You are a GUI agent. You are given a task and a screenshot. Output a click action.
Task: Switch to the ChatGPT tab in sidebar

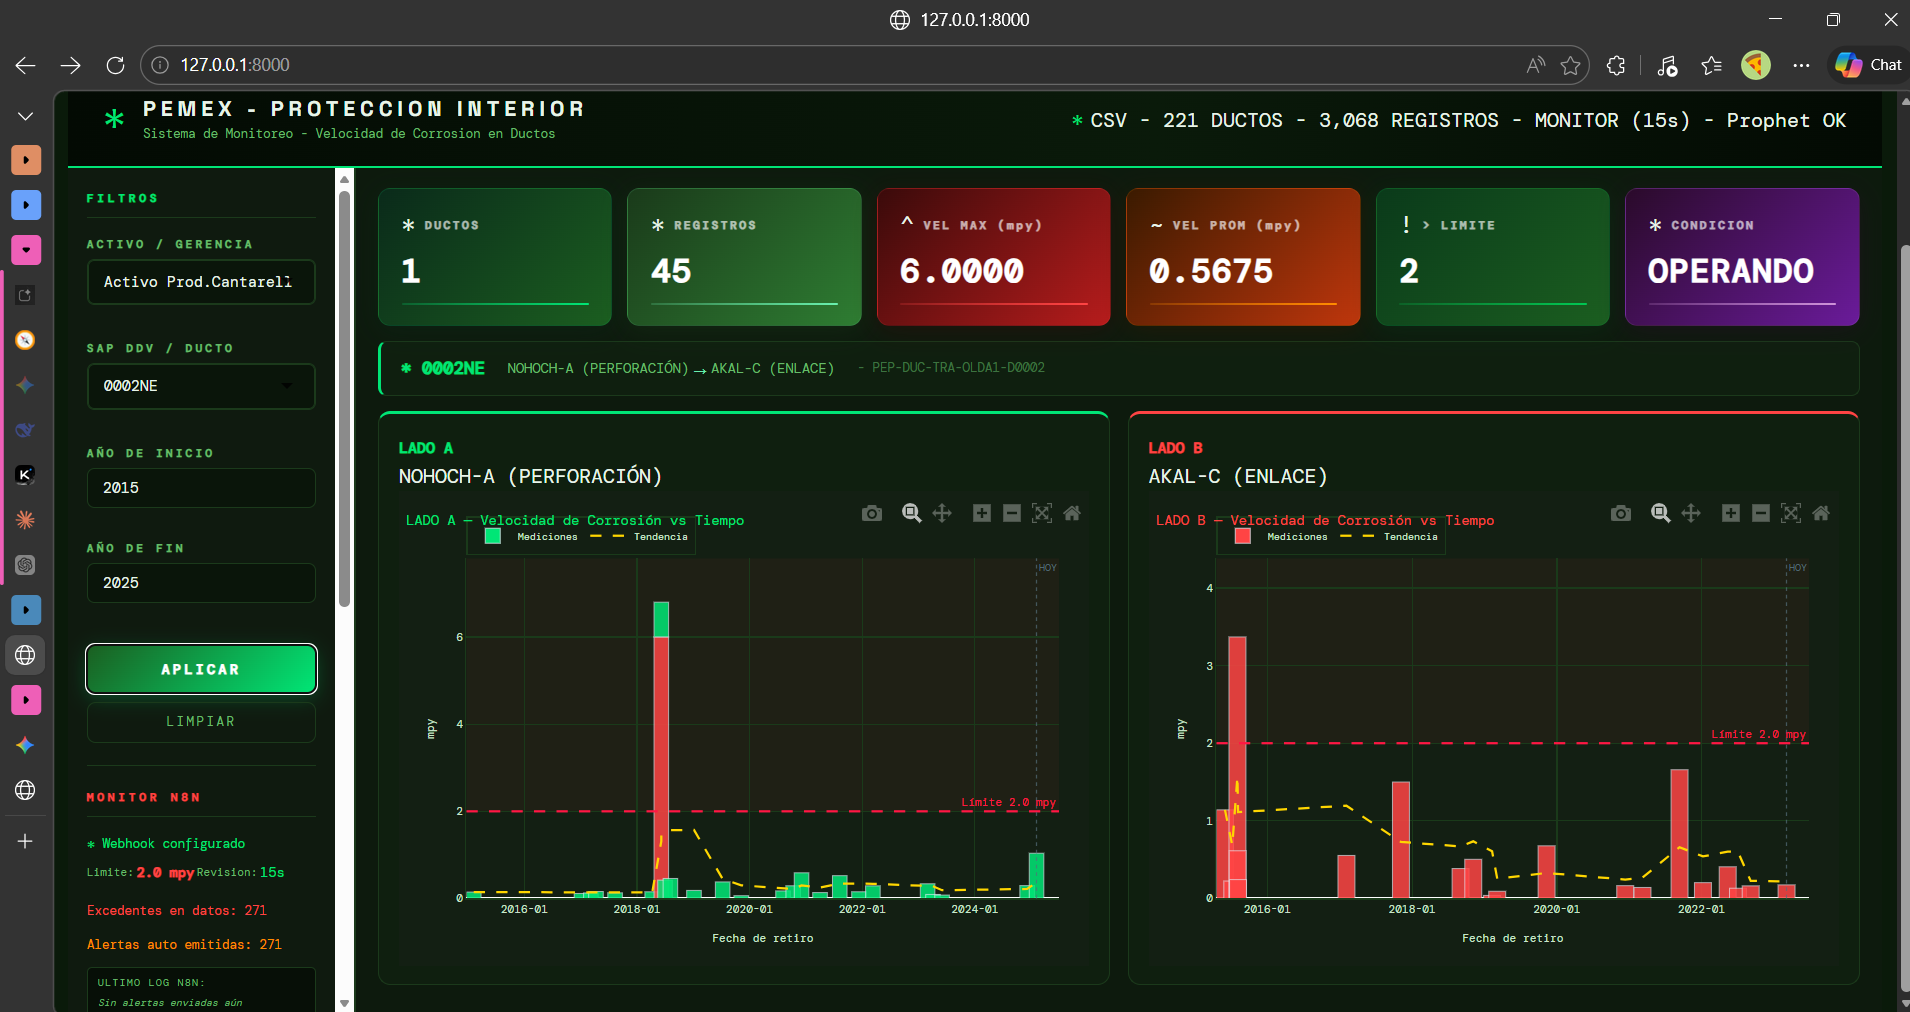tap(26, 565)
